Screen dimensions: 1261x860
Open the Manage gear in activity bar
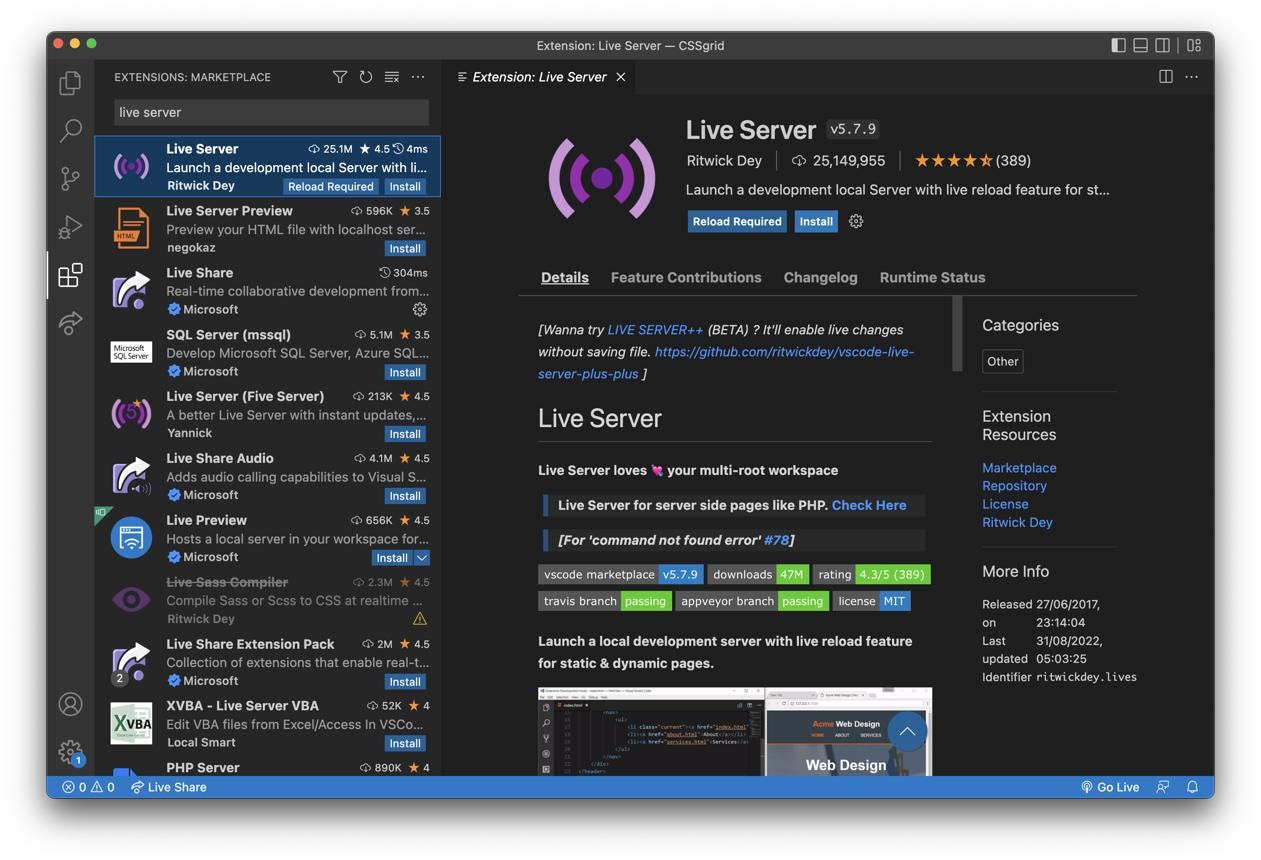coord(70,751)
